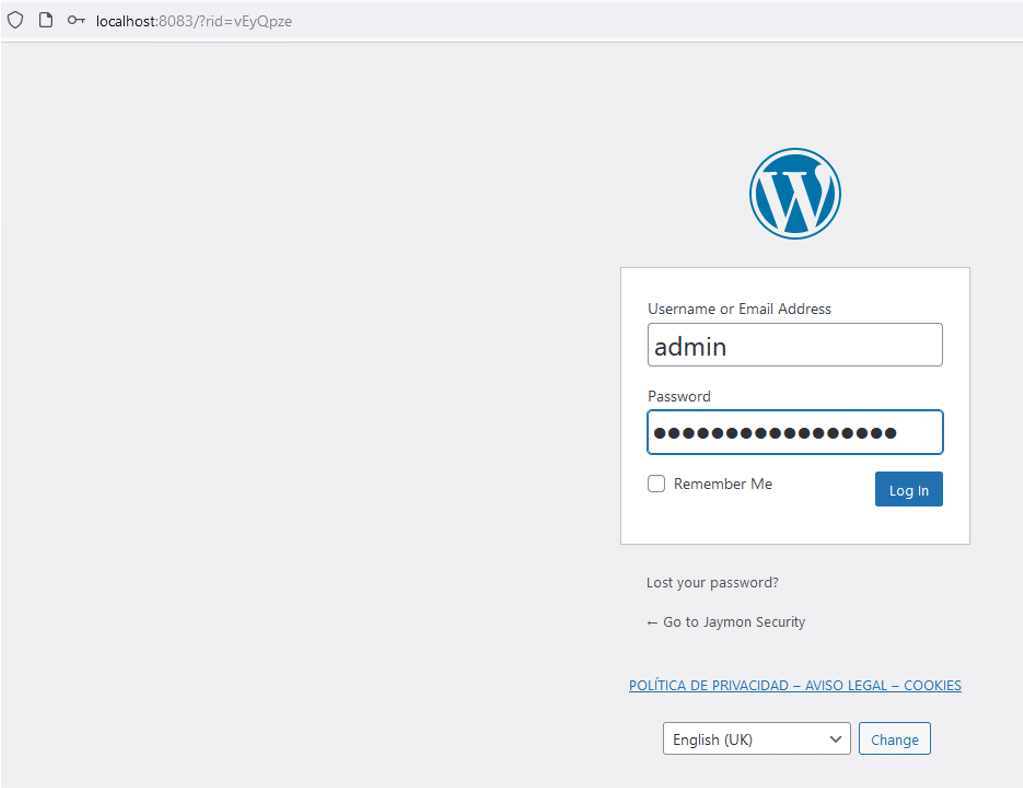The image size is (1023, 788).
Task: Click inside the Password field
Action: tap(795, 432)
